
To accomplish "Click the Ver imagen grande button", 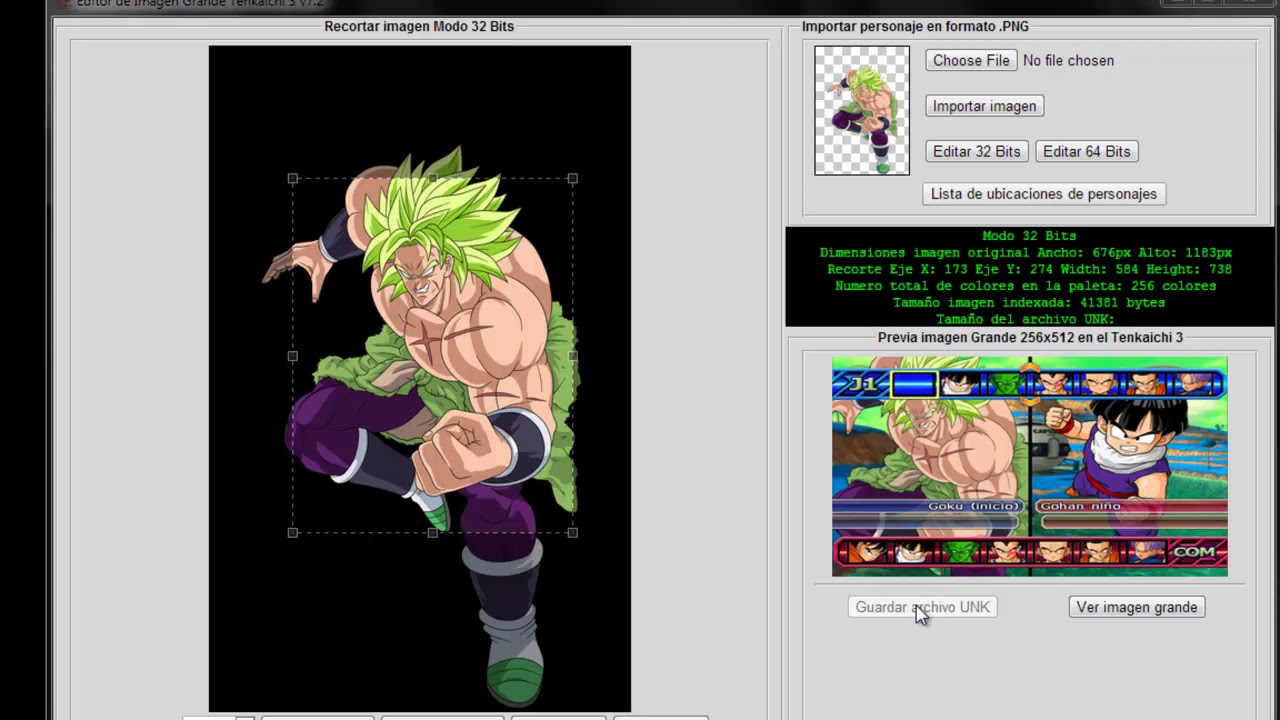I will point(1136,607).
